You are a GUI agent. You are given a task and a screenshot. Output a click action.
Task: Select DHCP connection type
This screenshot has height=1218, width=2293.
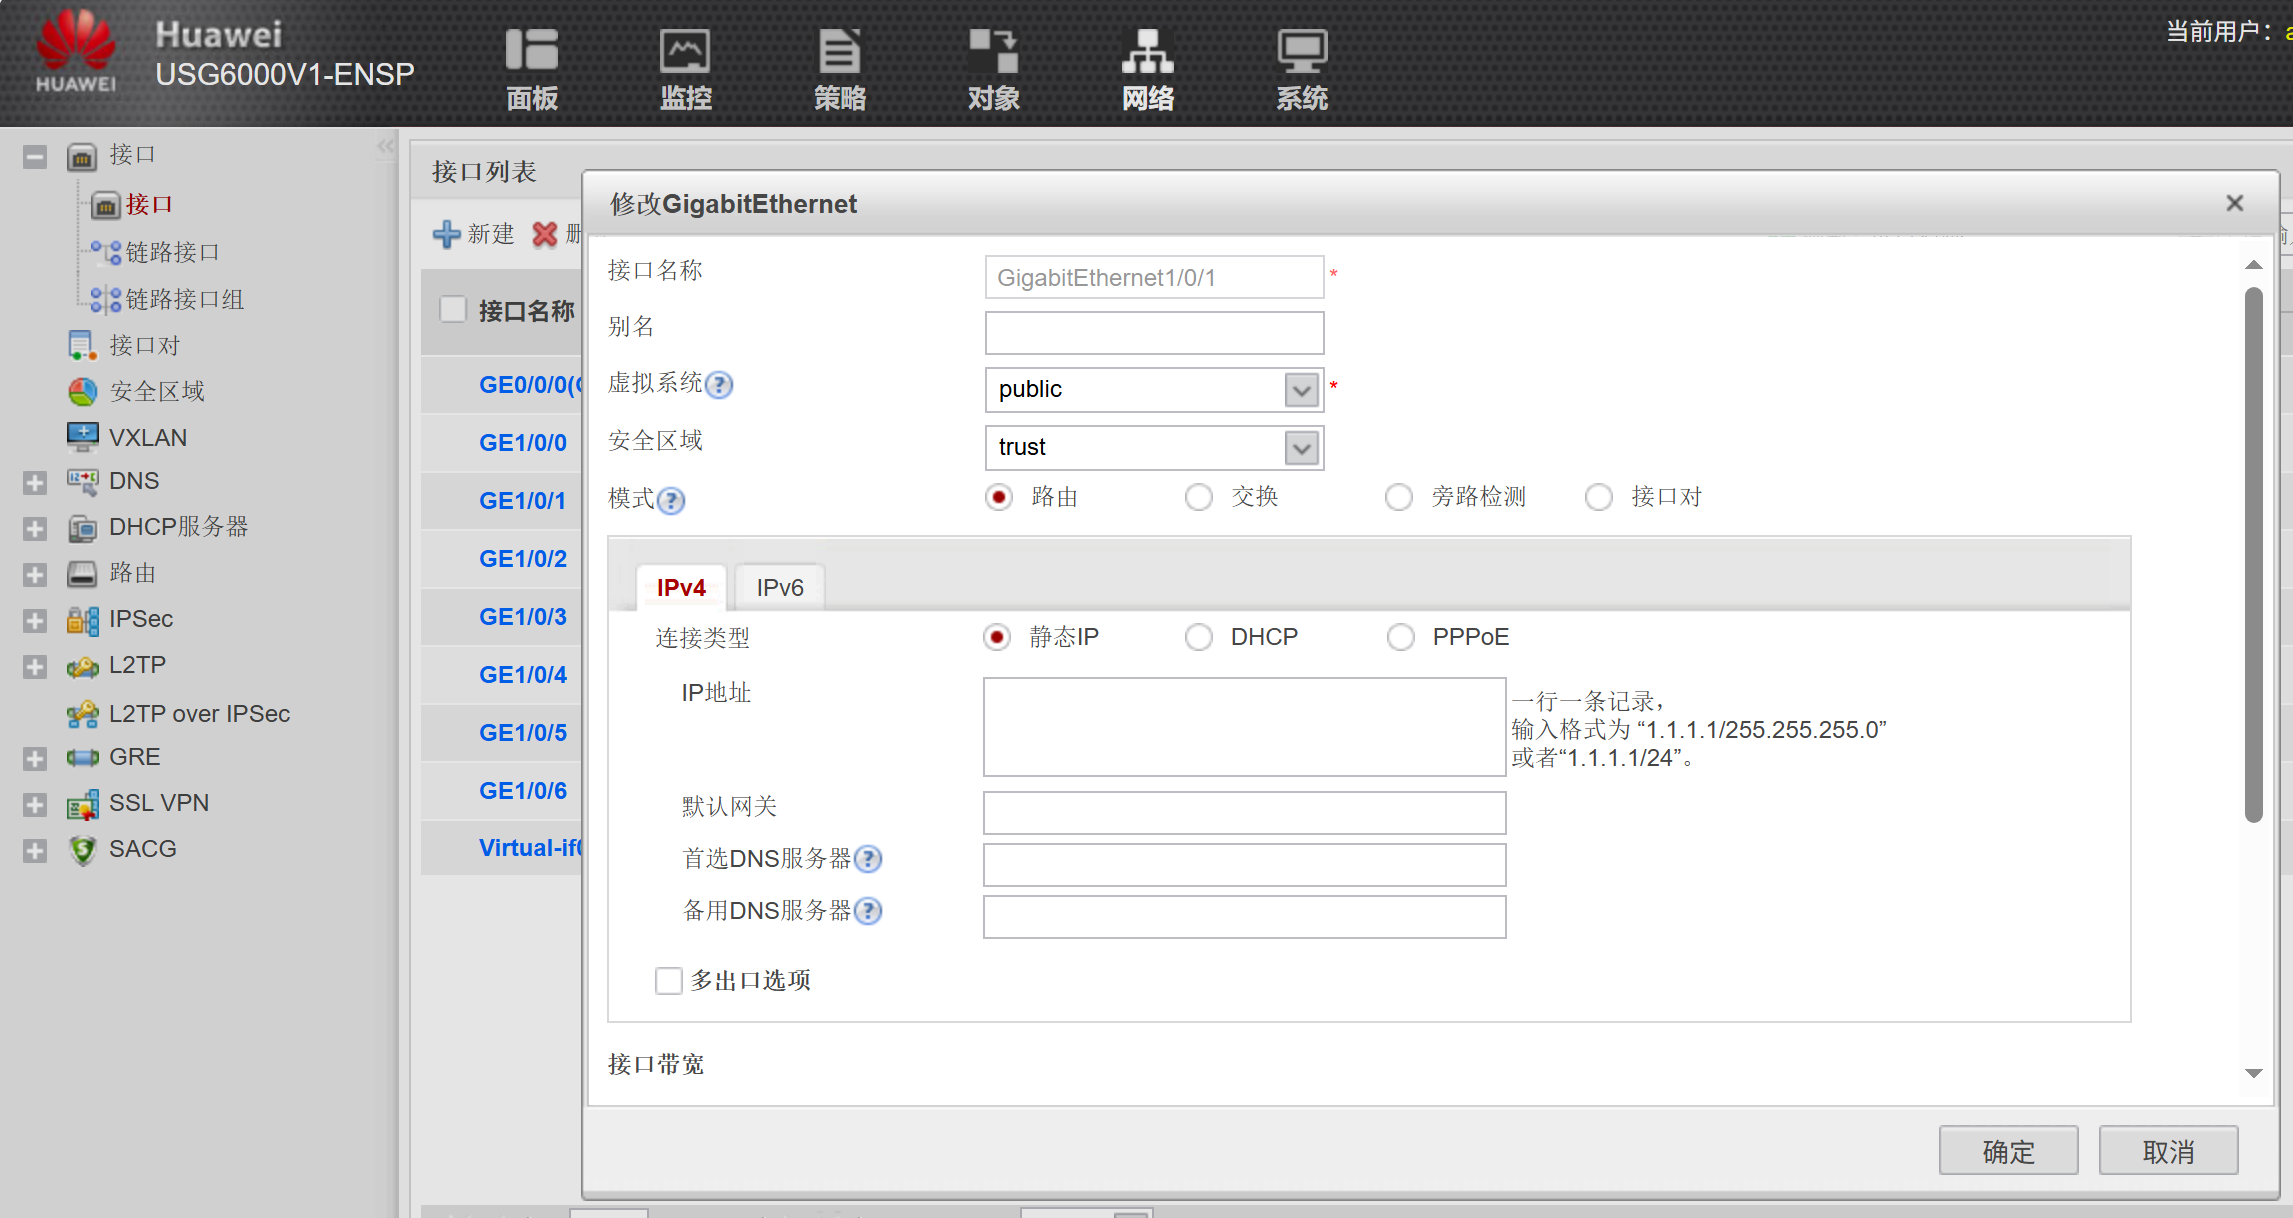[1198, 637]
